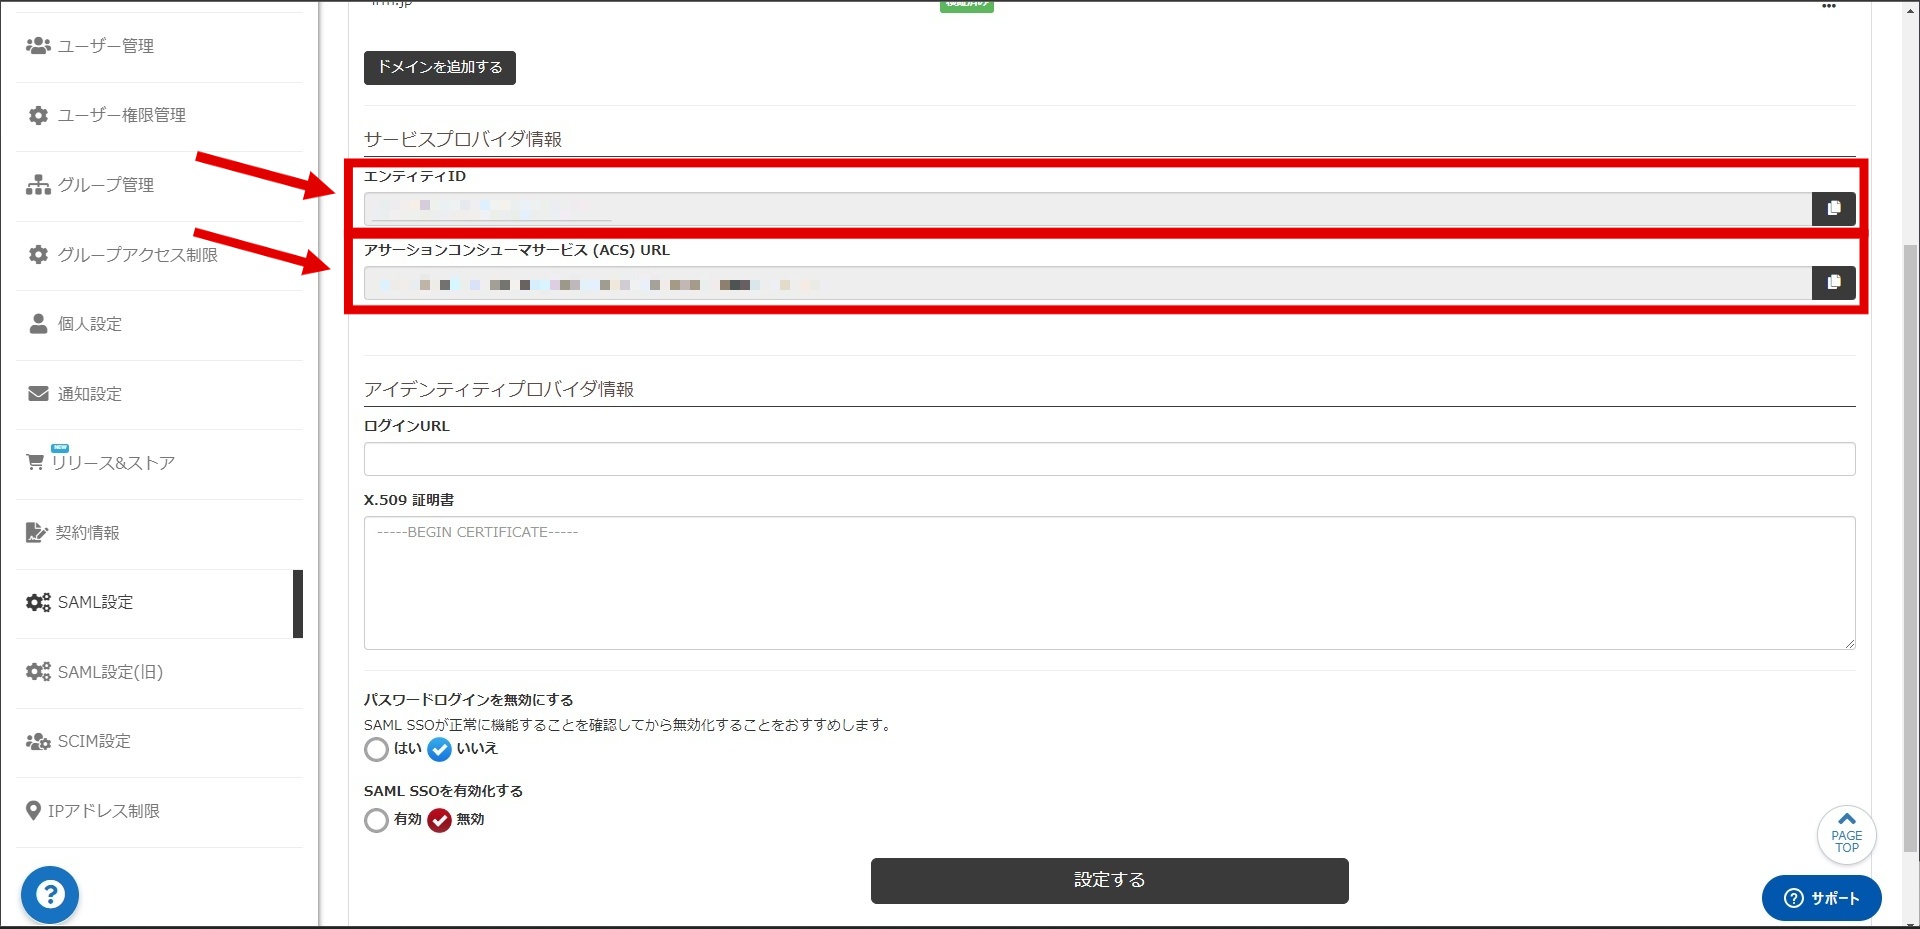1920x929 pixels.
Task: Click the location pin icon beside IPアドレス制限
Action: pos(33,810)
